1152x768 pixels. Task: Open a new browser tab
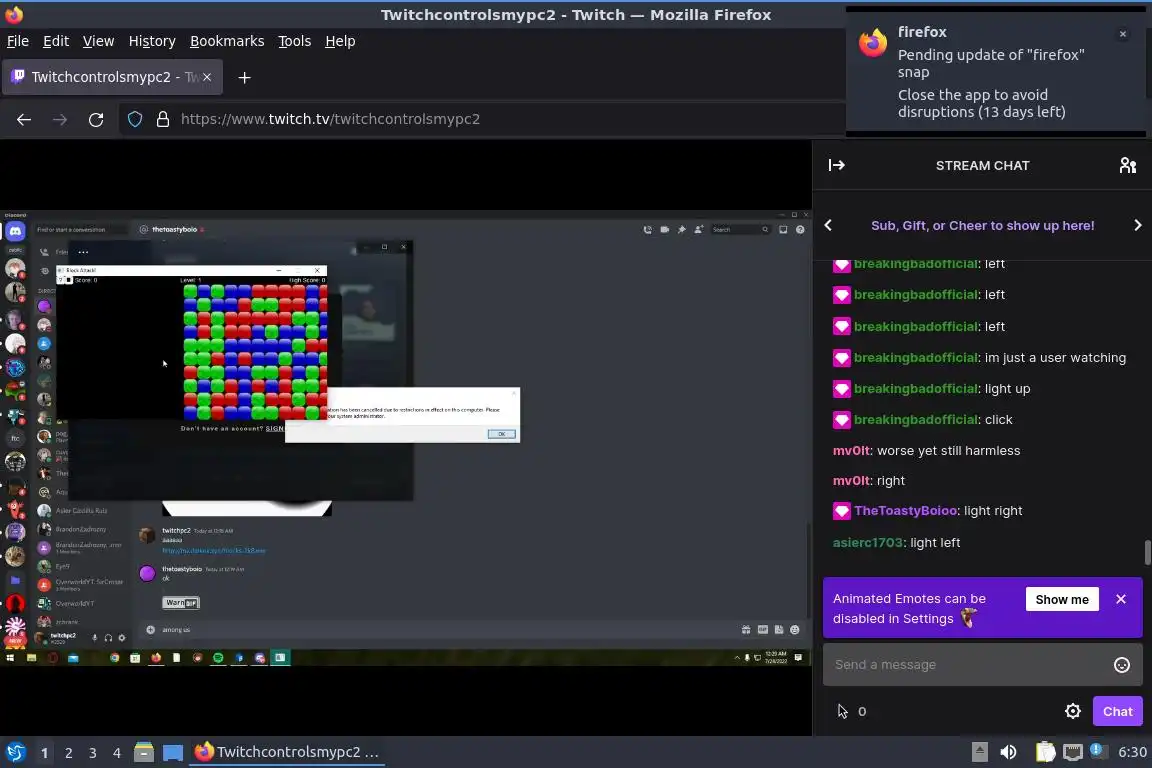click(x=245, y=77)
